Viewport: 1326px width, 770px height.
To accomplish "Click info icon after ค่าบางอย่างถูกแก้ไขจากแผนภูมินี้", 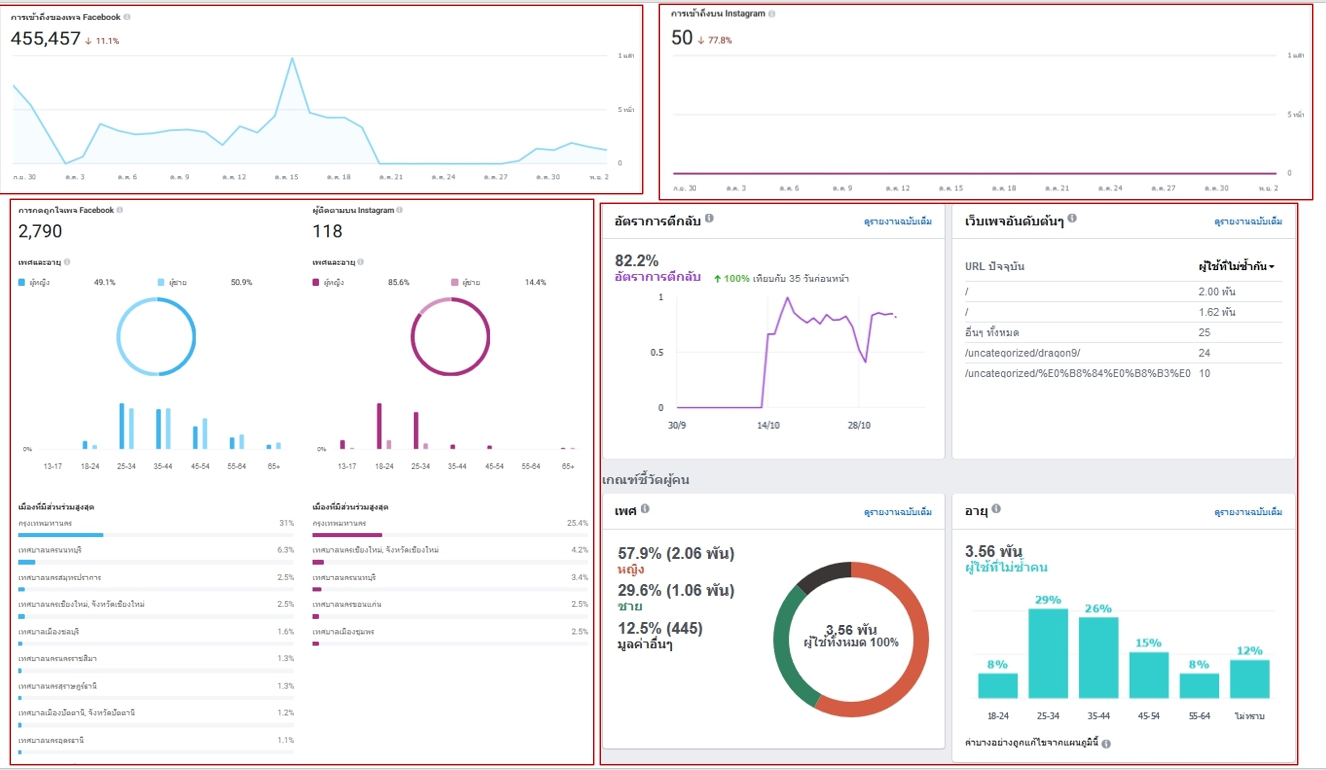I will point(1105,744).
